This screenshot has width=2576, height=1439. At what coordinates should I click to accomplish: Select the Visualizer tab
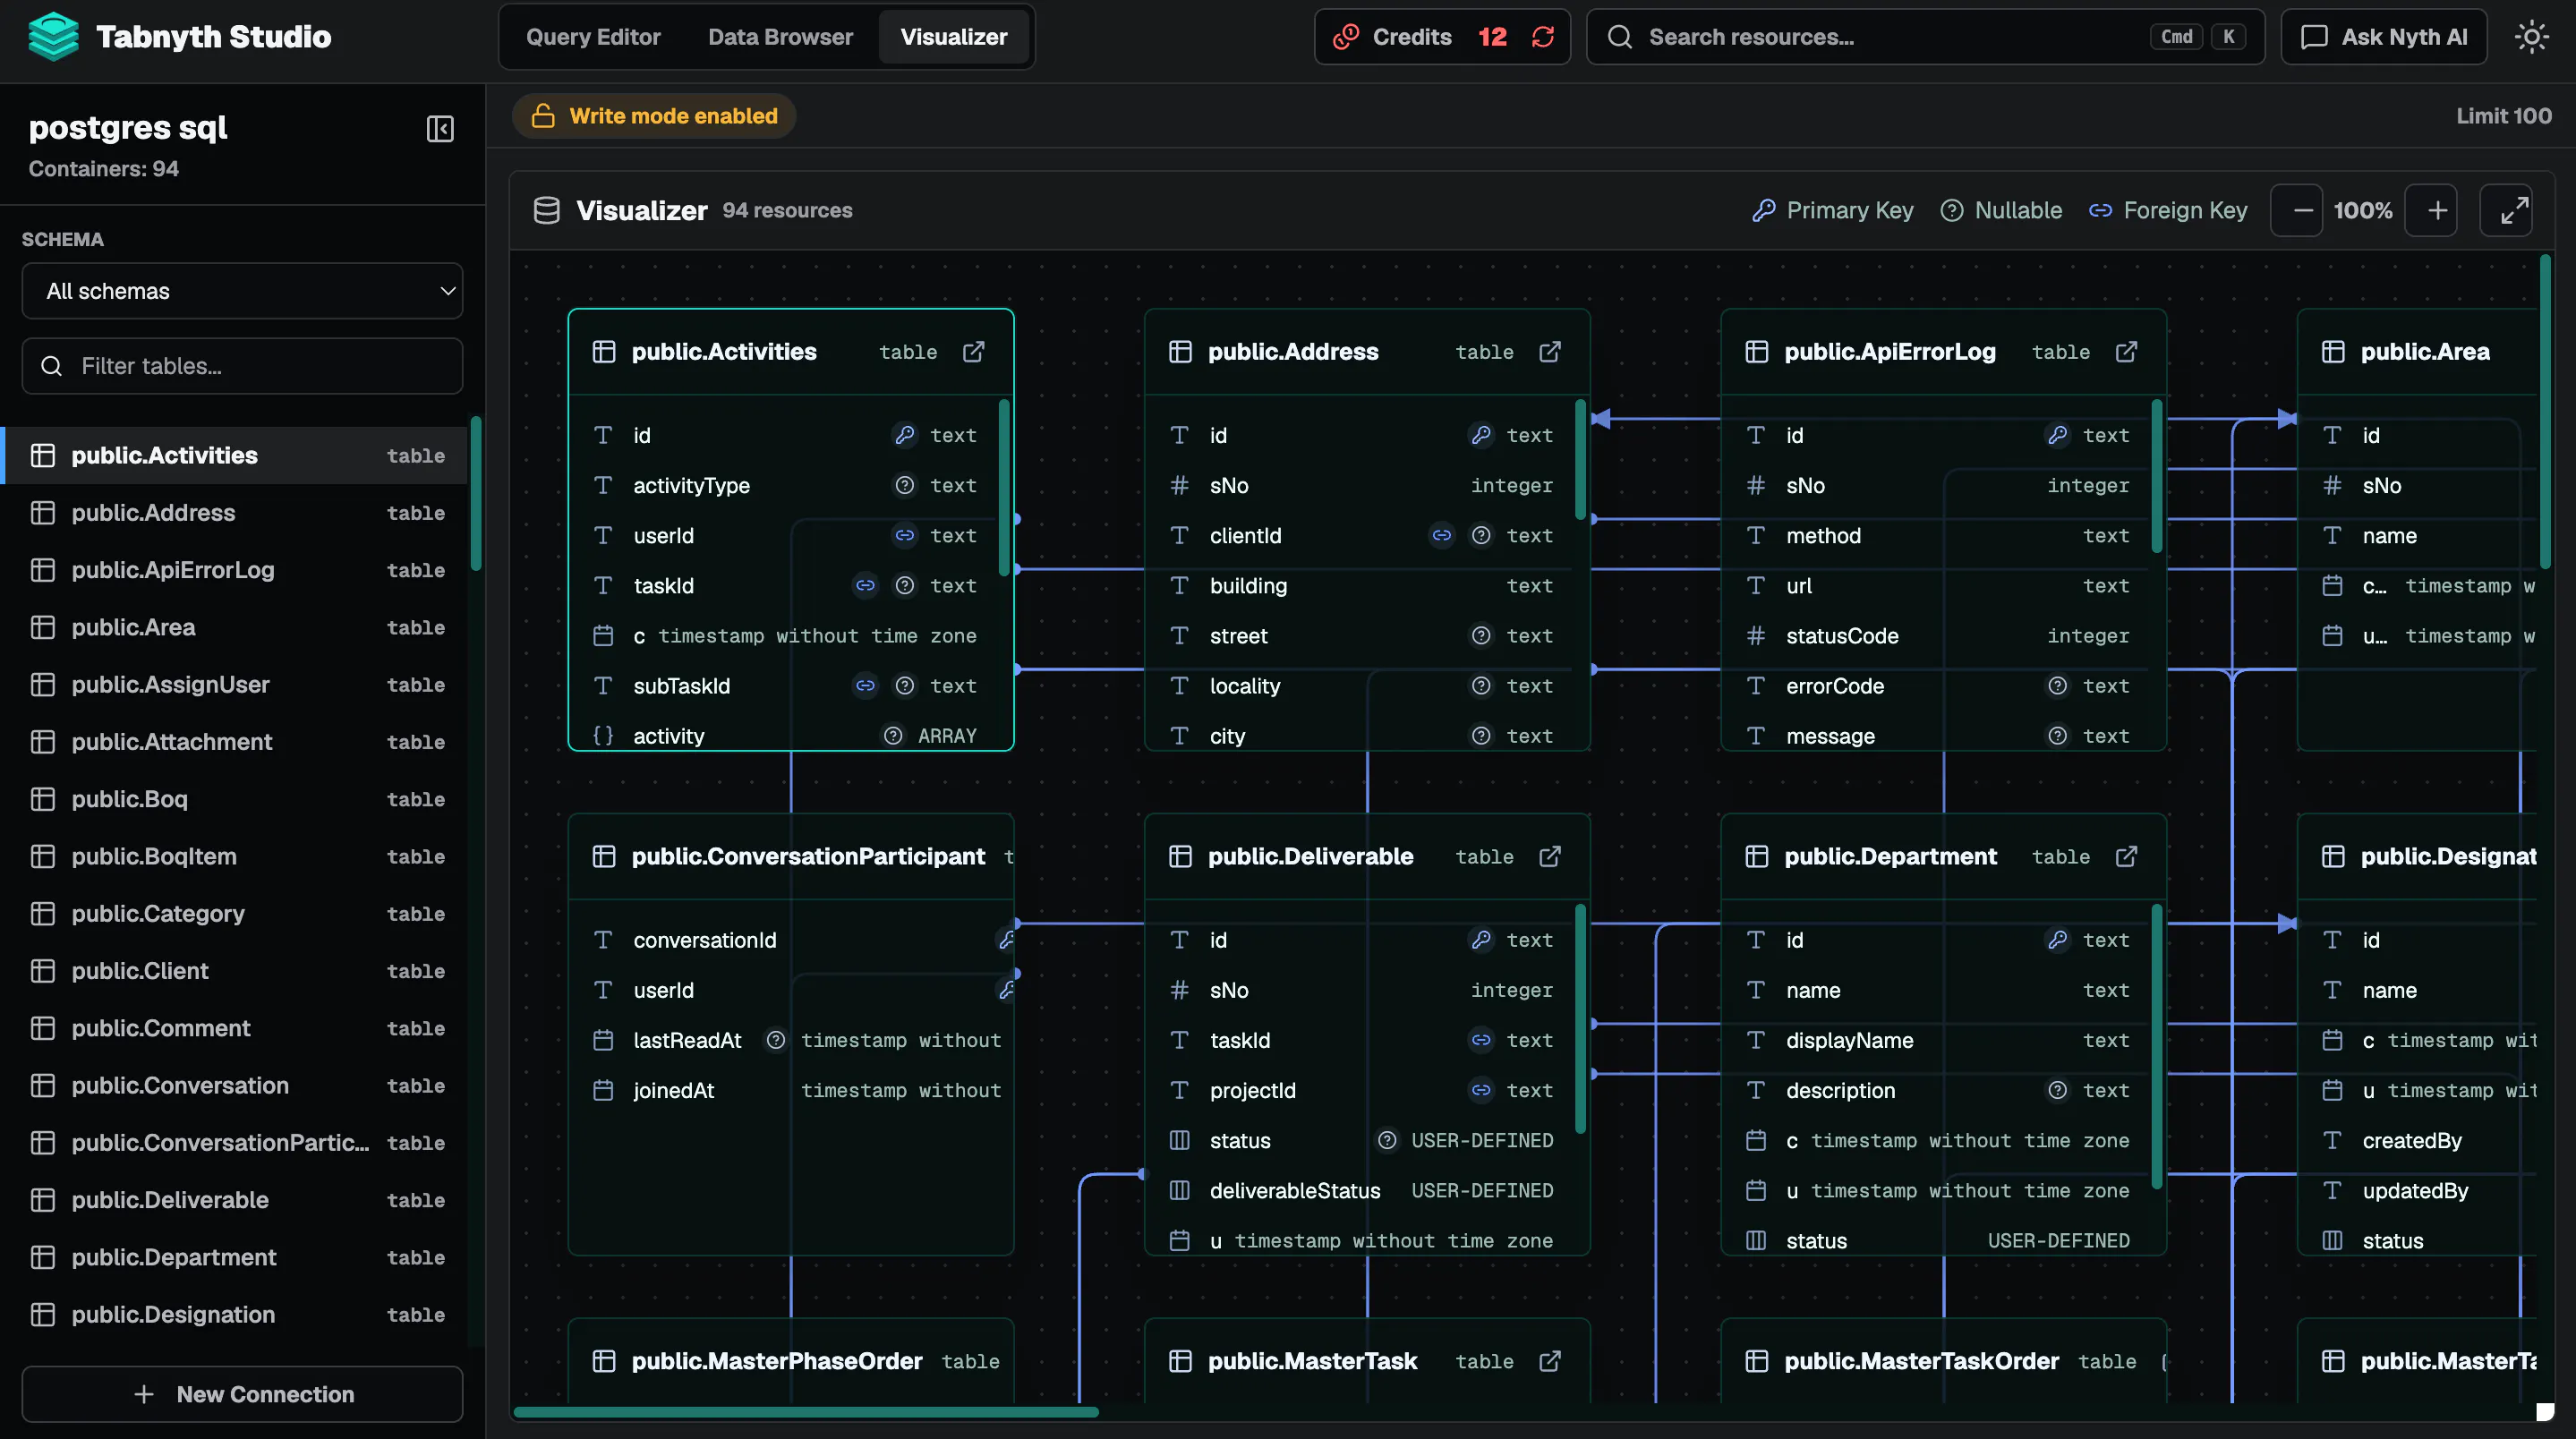(954, 37)
